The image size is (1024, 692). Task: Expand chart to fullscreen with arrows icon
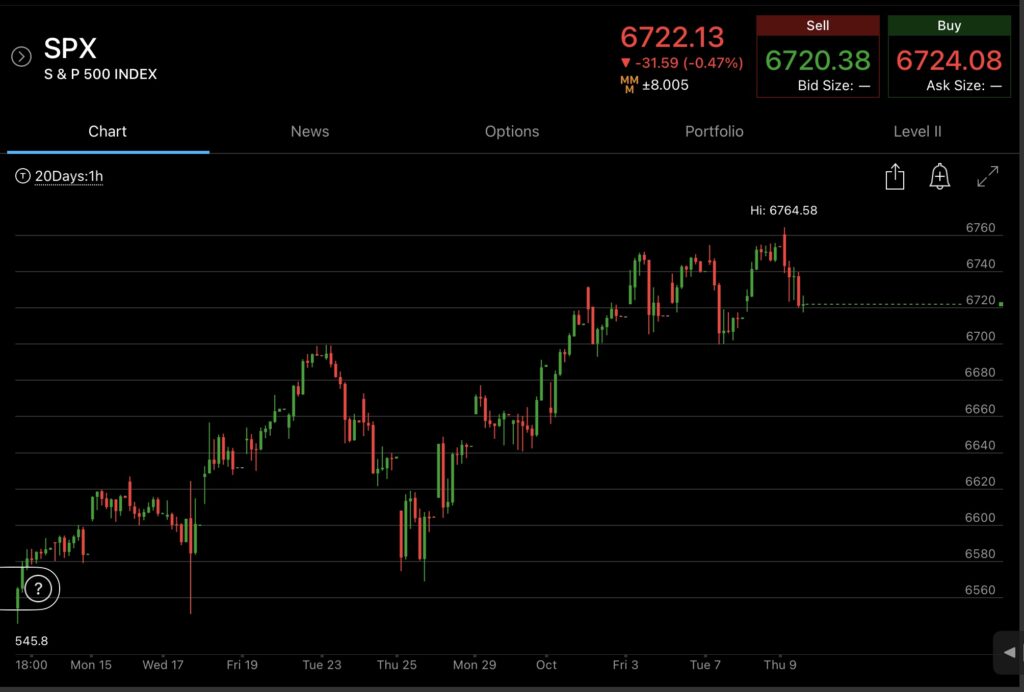tap(987, 177)
